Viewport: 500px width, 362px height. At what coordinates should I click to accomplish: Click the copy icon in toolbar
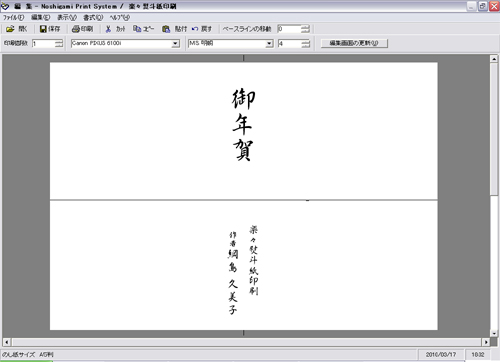[137, 29]
